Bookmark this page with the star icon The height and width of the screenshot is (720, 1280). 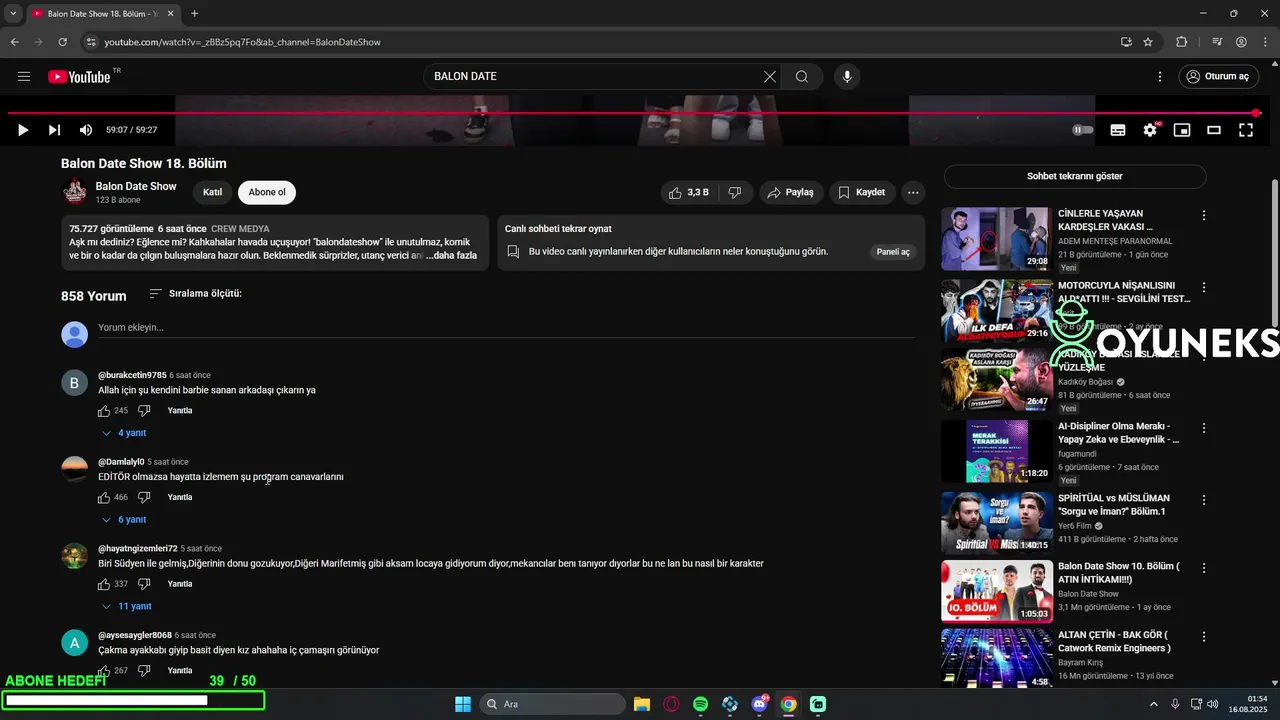click(x=1148, y=42)
